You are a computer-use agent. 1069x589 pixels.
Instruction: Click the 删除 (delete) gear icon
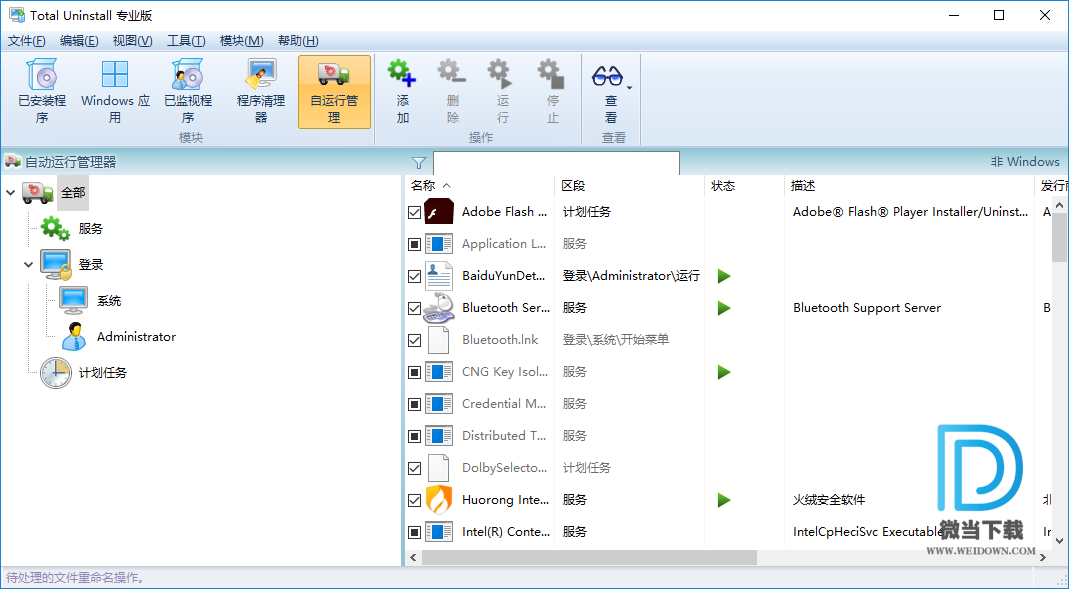click(453, 74)
